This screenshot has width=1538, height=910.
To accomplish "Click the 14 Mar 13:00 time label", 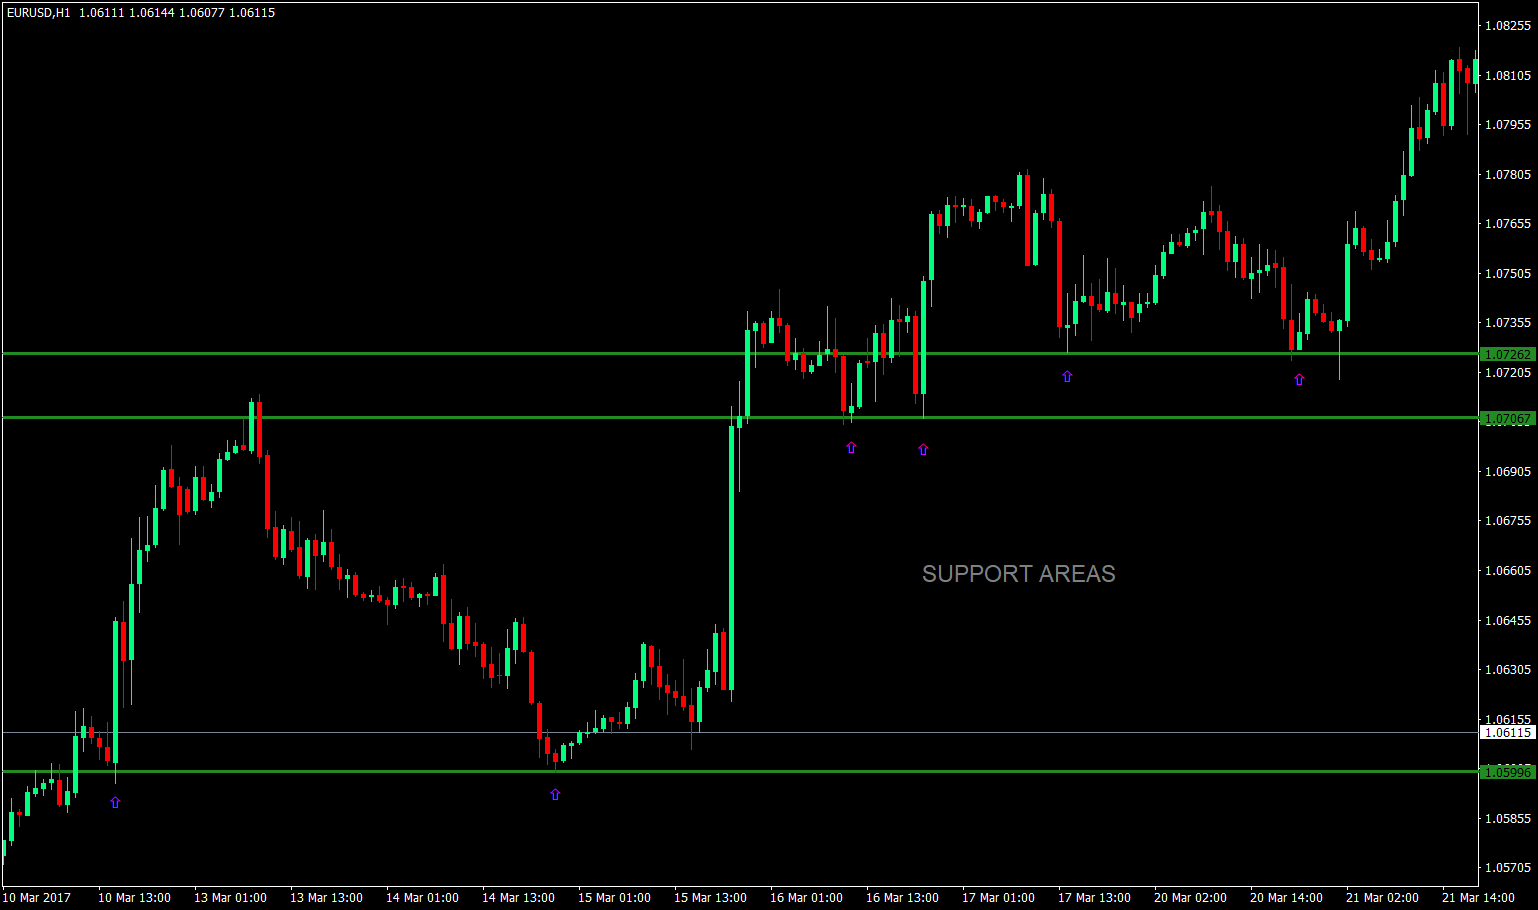I will point(518,897).
